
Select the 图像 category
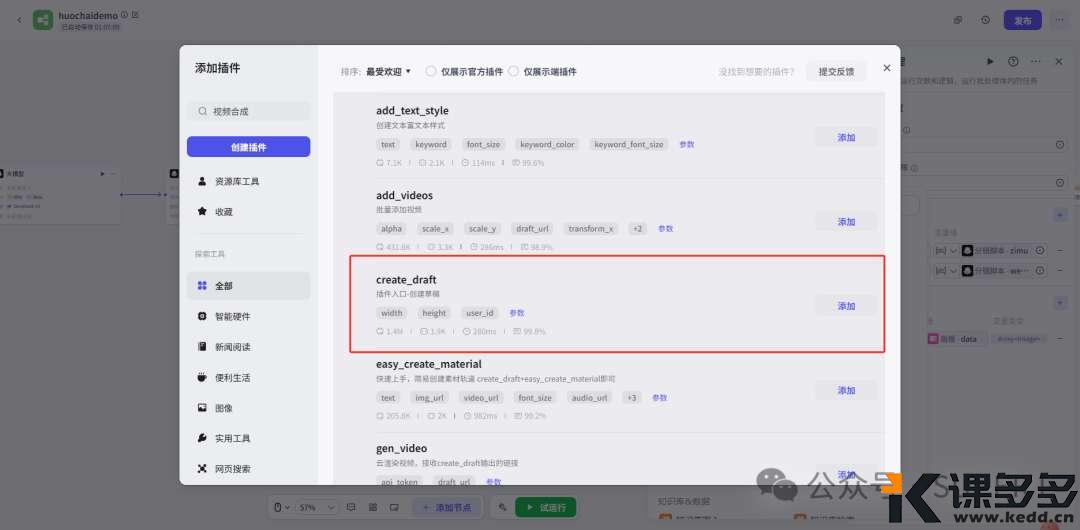(249, 408)
